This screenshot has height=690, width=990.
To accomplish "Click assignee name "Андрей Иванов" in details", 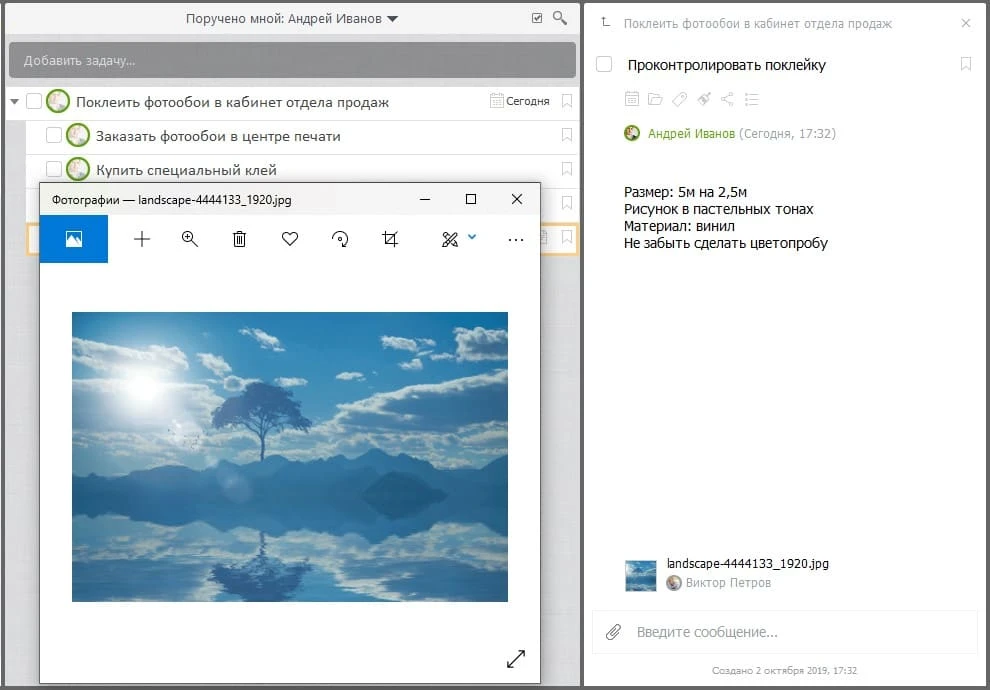I will (691, 133).
